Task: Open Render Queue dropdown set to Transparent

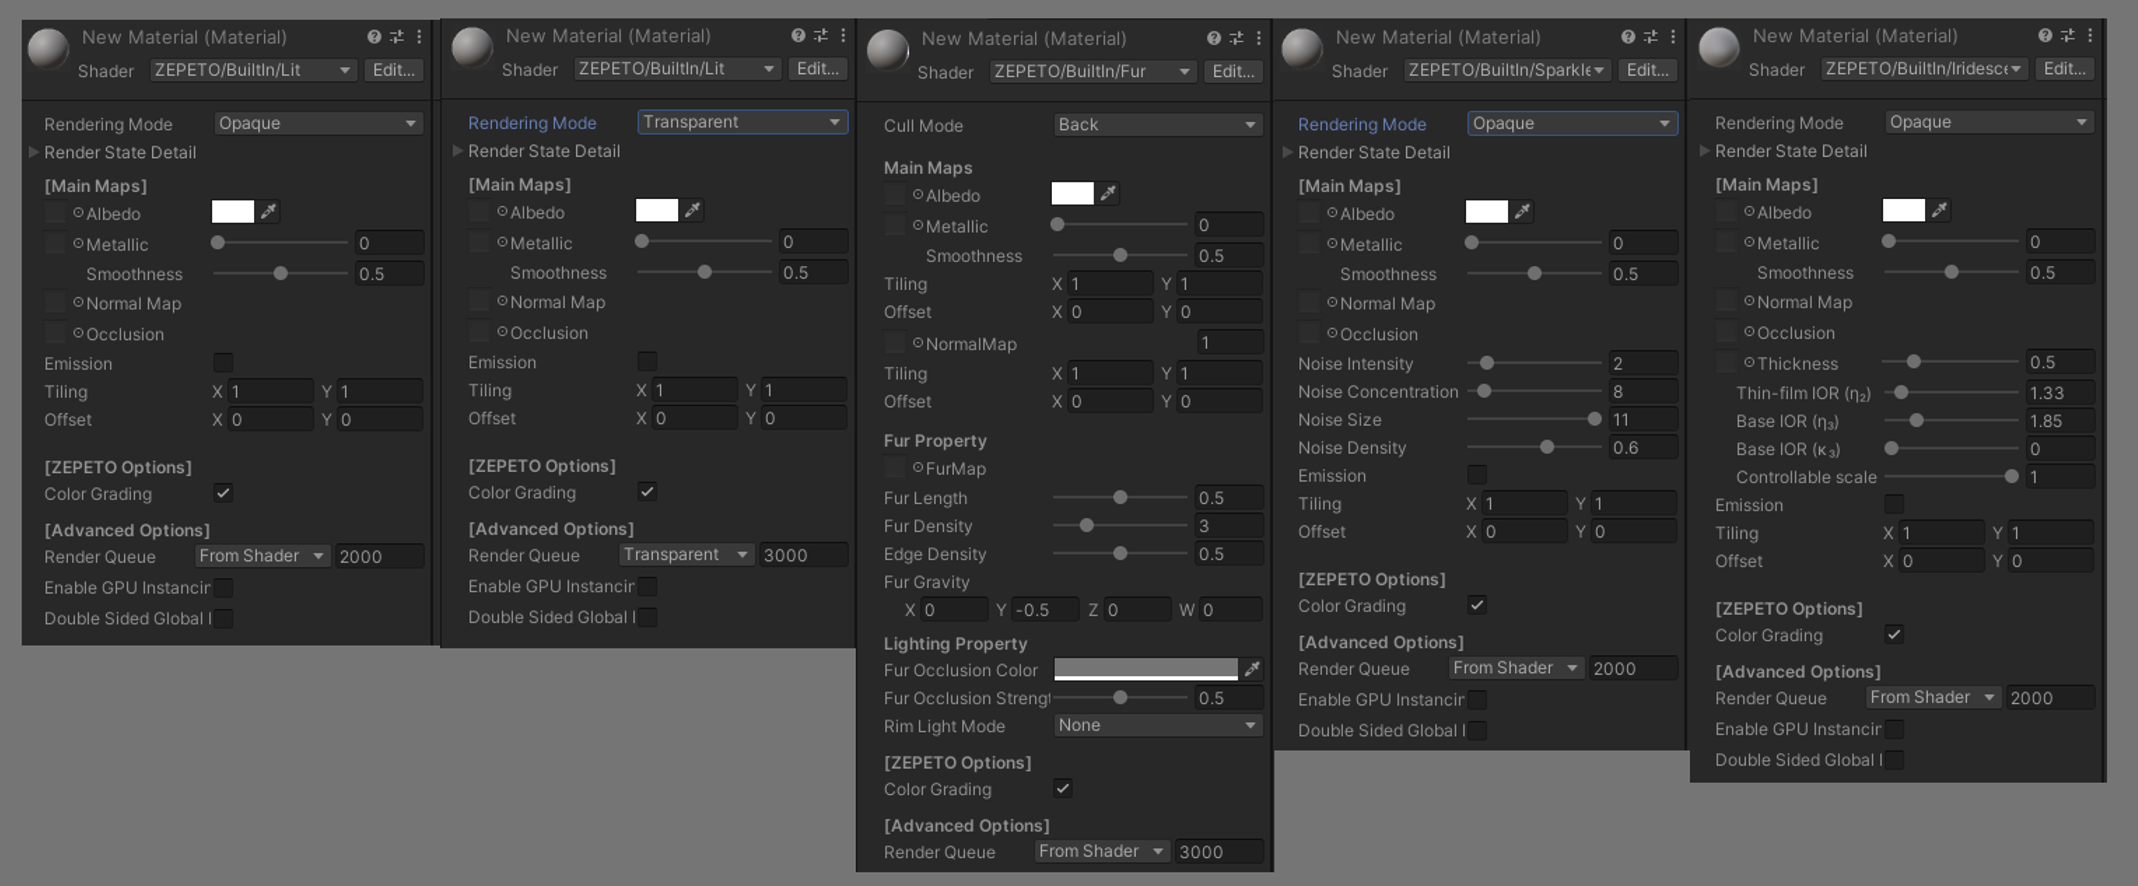Action: click(x=686, y=554)
